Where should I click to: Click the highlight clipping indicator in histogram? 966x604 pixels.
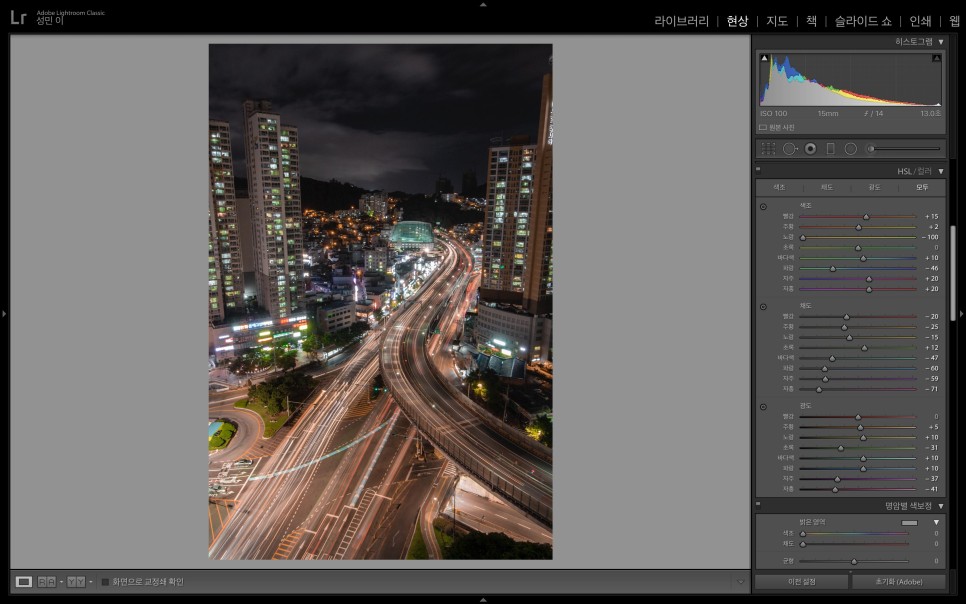point(936,58)
